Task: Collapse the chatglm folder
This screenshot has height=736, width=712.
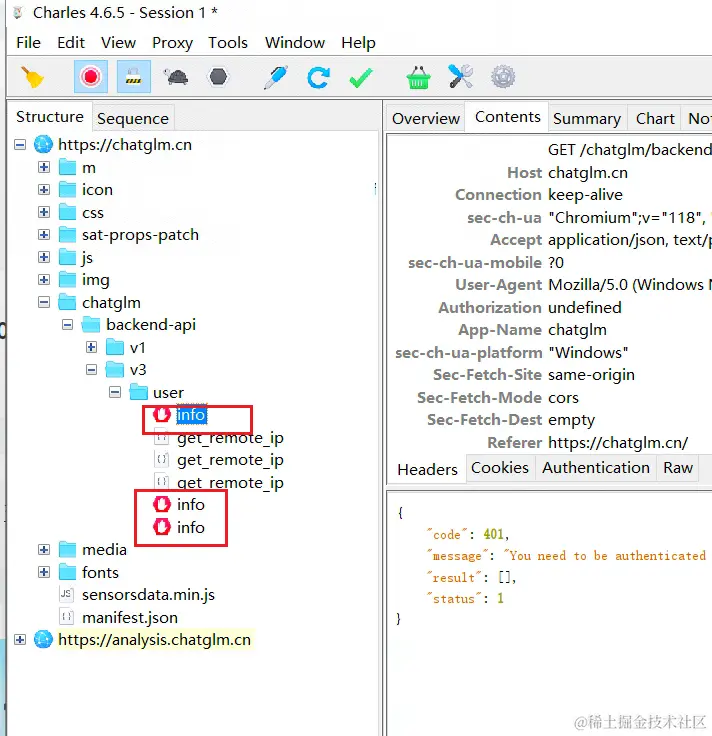Action: point(44,302)
